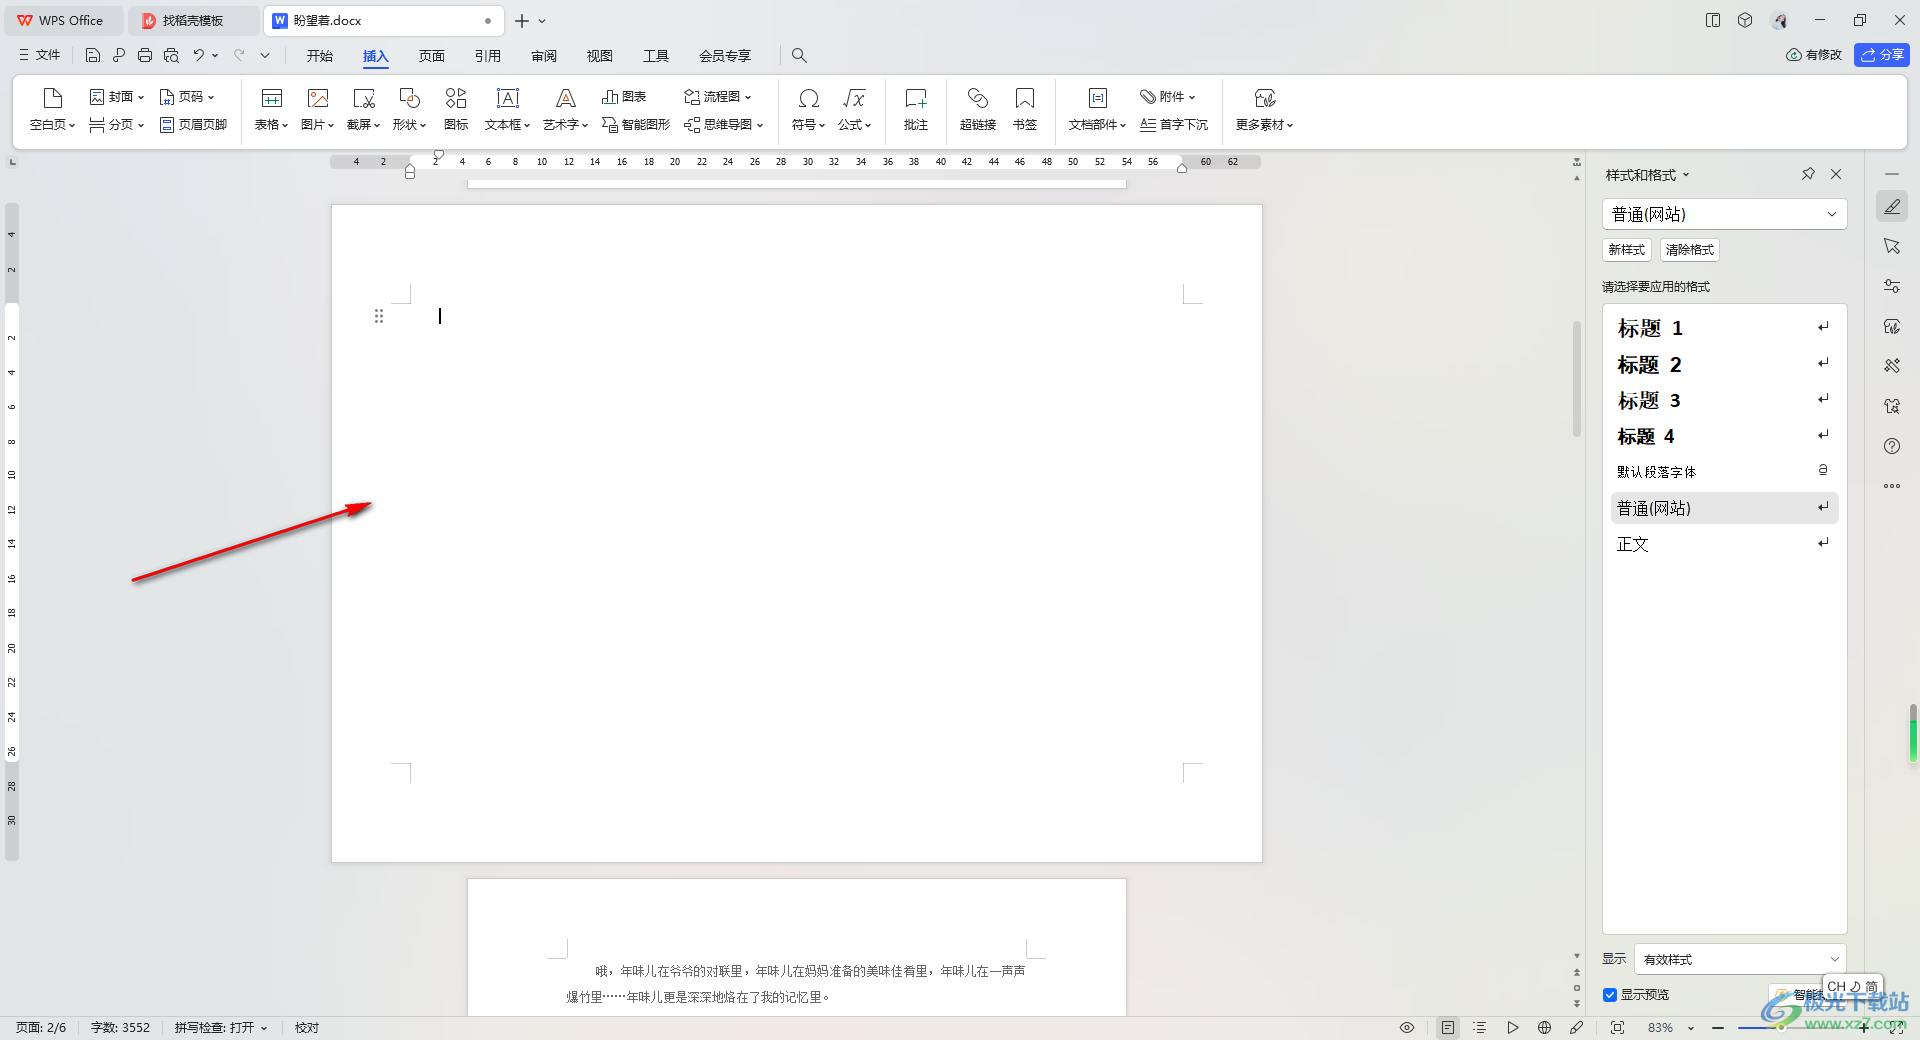Apply the 标题 1 style from list
The width and height of the screenshot is (1920, 1040).
point(1650,328)
